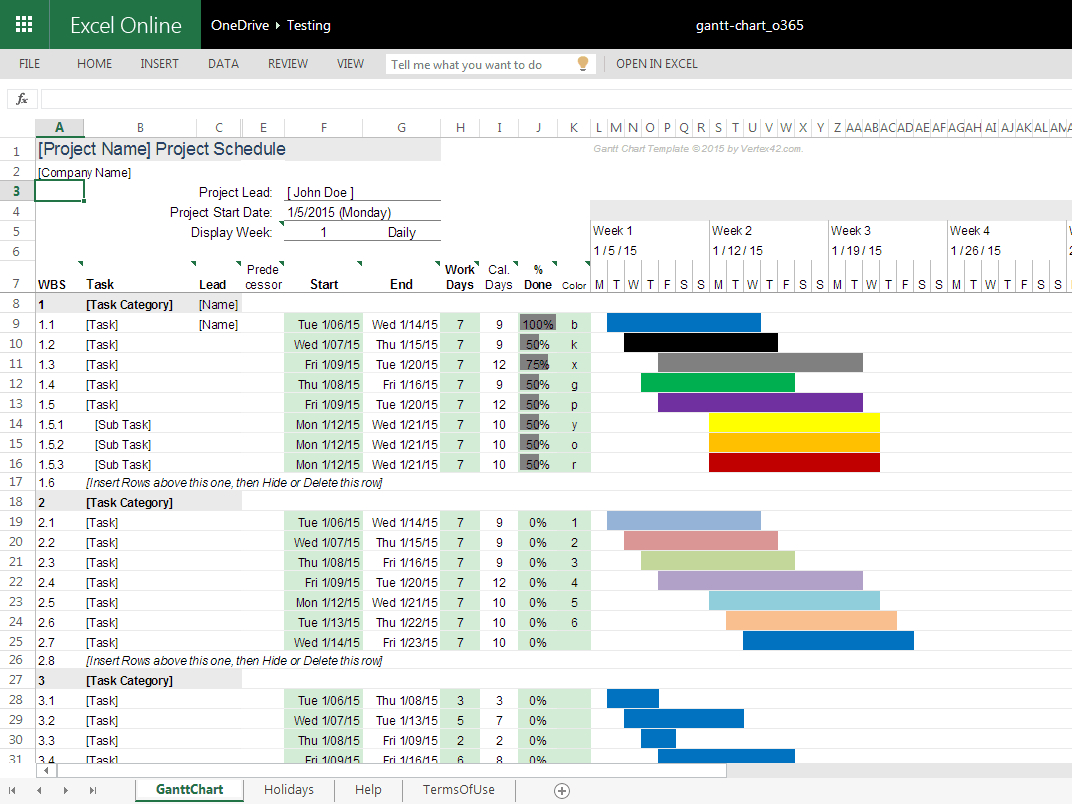Switch to the Holidays sheet tab

pyautogui.click(x=288, y=790)
